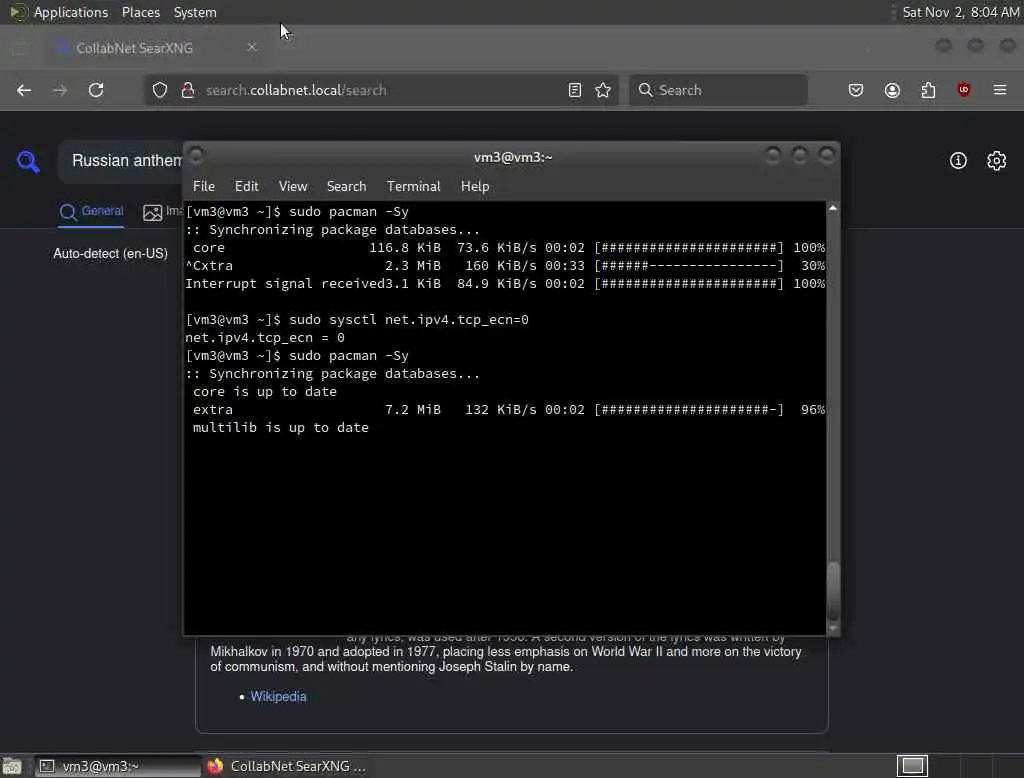Click the terminal title vm3@vm3:~

click(x=513, y=157)
